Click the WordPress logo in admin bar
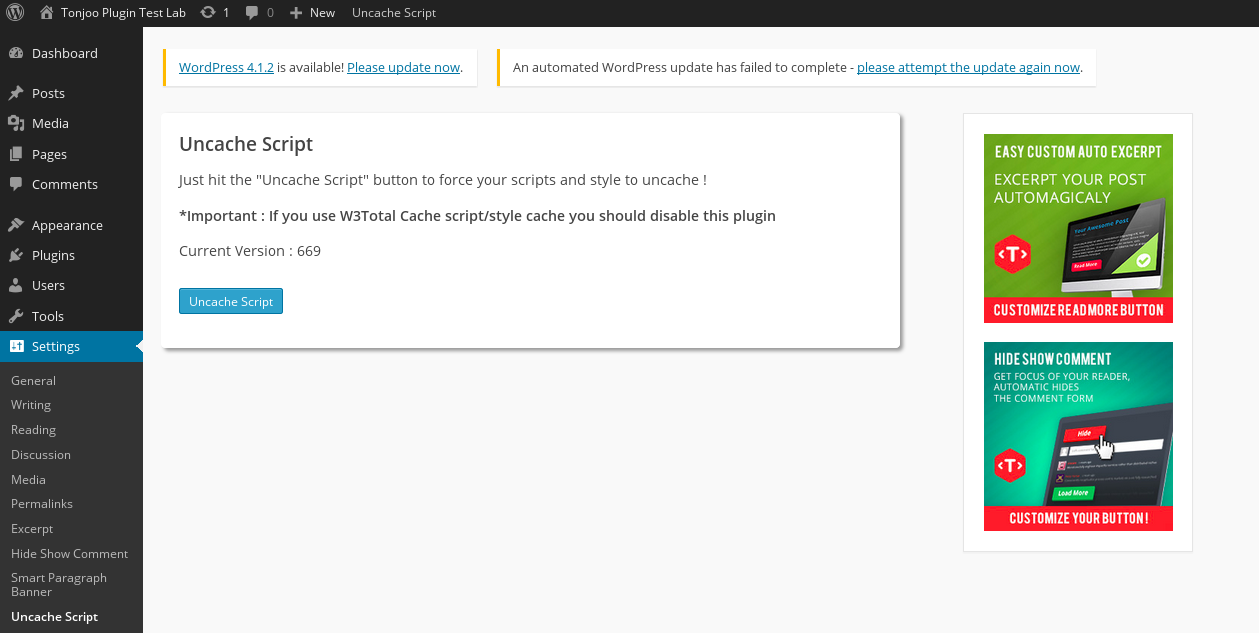This screenshot has height=633, width=1259. [x=15, y=13]
